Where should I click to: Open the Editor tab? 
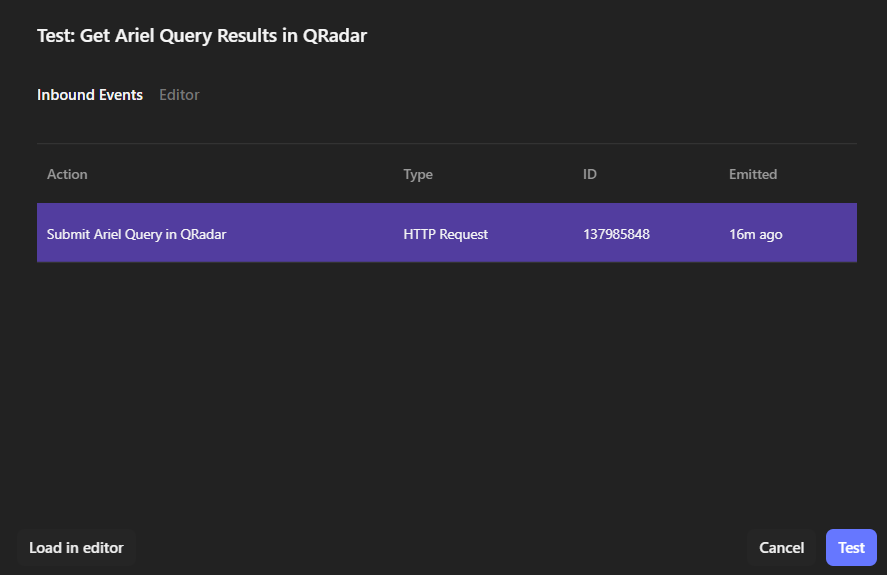pos(179,95)
